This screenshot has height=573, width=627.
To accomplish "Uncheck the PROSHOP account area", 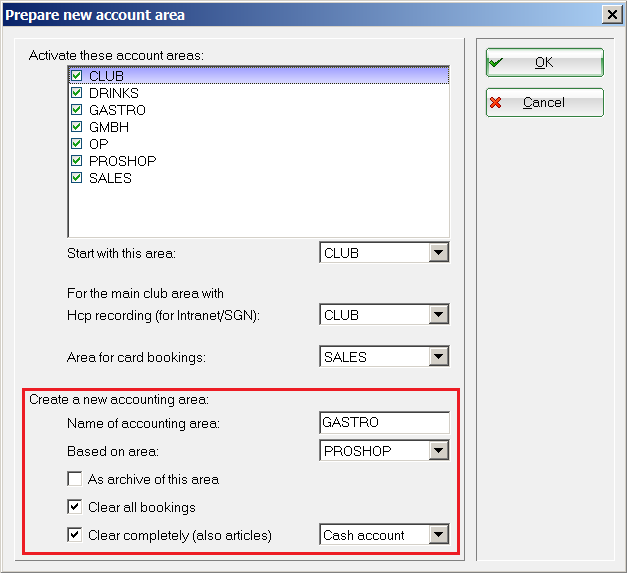I will (77, 161).
